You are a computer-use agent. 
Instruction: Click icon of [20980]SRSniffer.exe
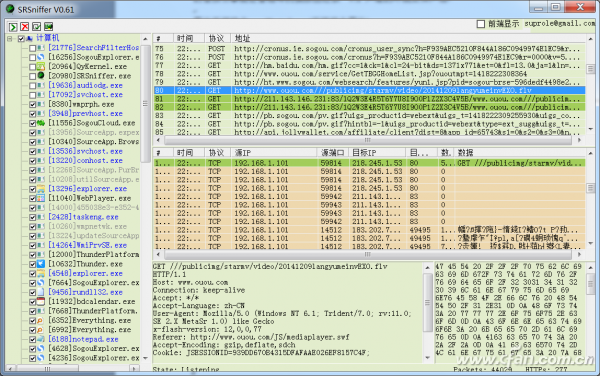coord(41,76)
